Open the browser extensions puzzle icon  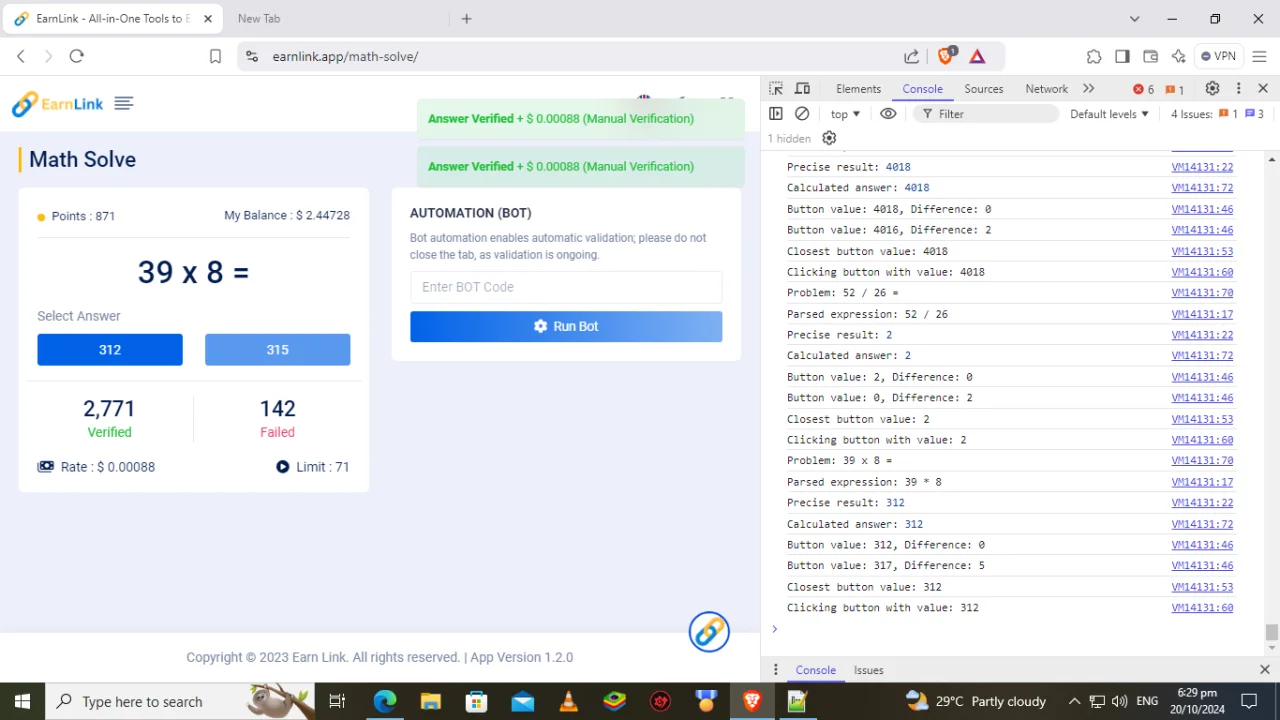[1094, 56]
